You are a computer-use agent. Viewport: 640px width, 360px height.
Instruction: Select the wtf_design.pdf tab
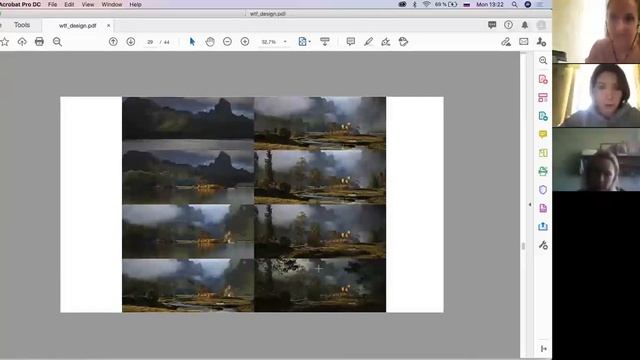[x=78, y=25]
